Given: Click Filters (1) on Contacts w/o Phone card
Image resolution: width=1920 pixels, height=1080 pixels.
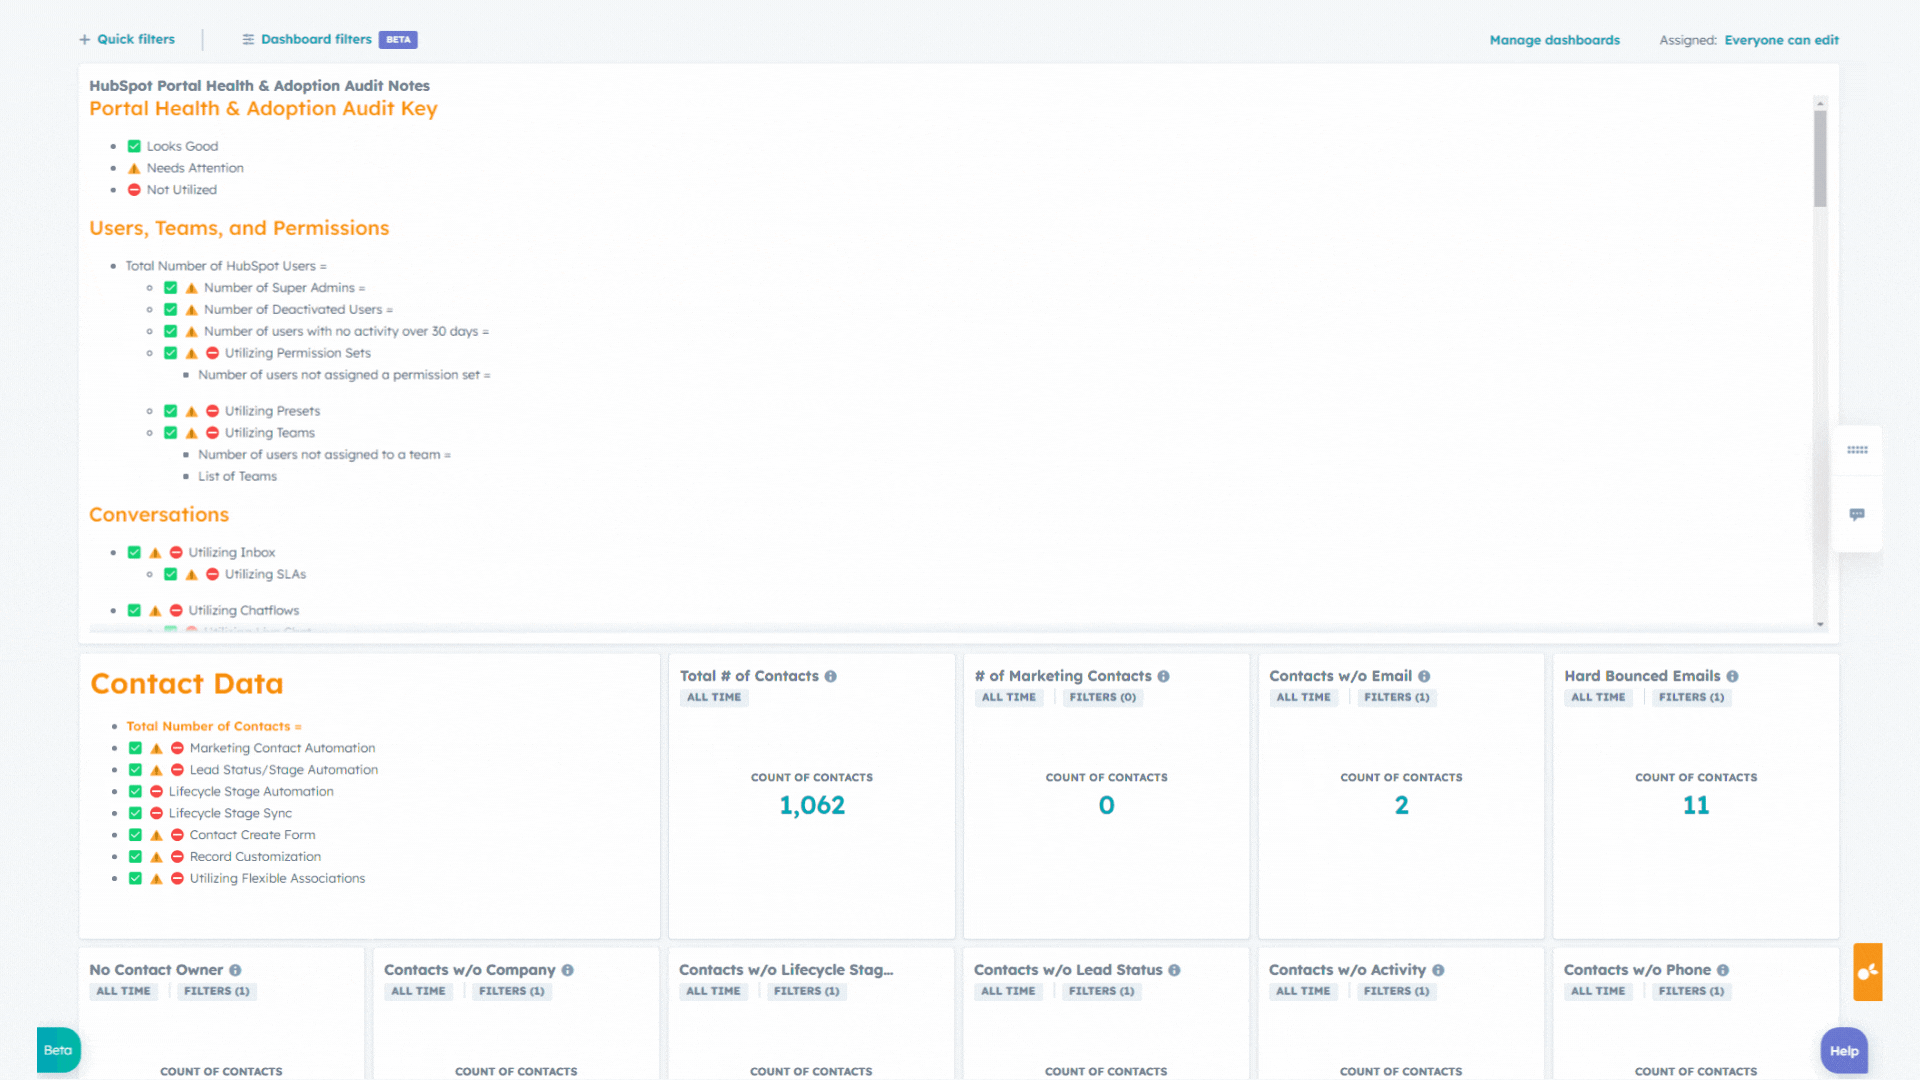Looking at the screenshot, I should (x=1691, y=992).
